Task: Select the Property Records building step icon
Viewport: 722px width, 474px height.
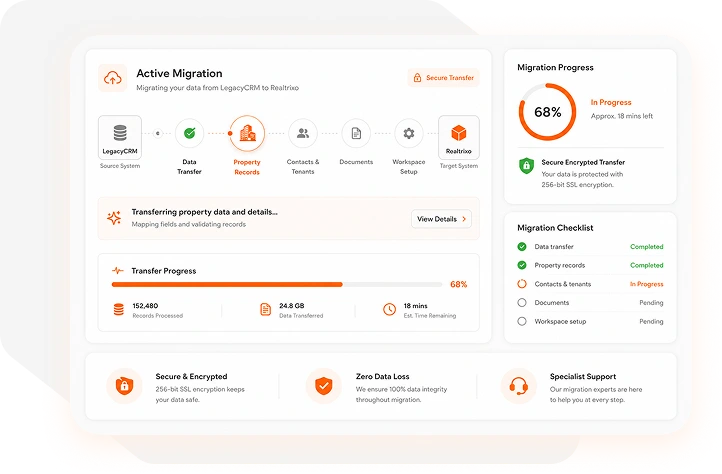Action: [247, 133]
